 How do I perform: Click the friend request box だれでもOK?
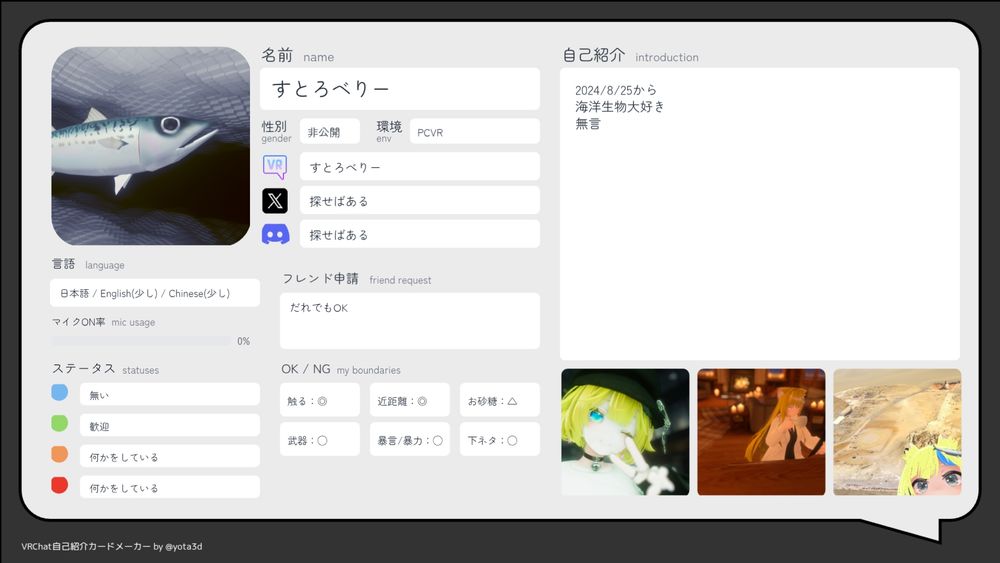coord(409,321)
